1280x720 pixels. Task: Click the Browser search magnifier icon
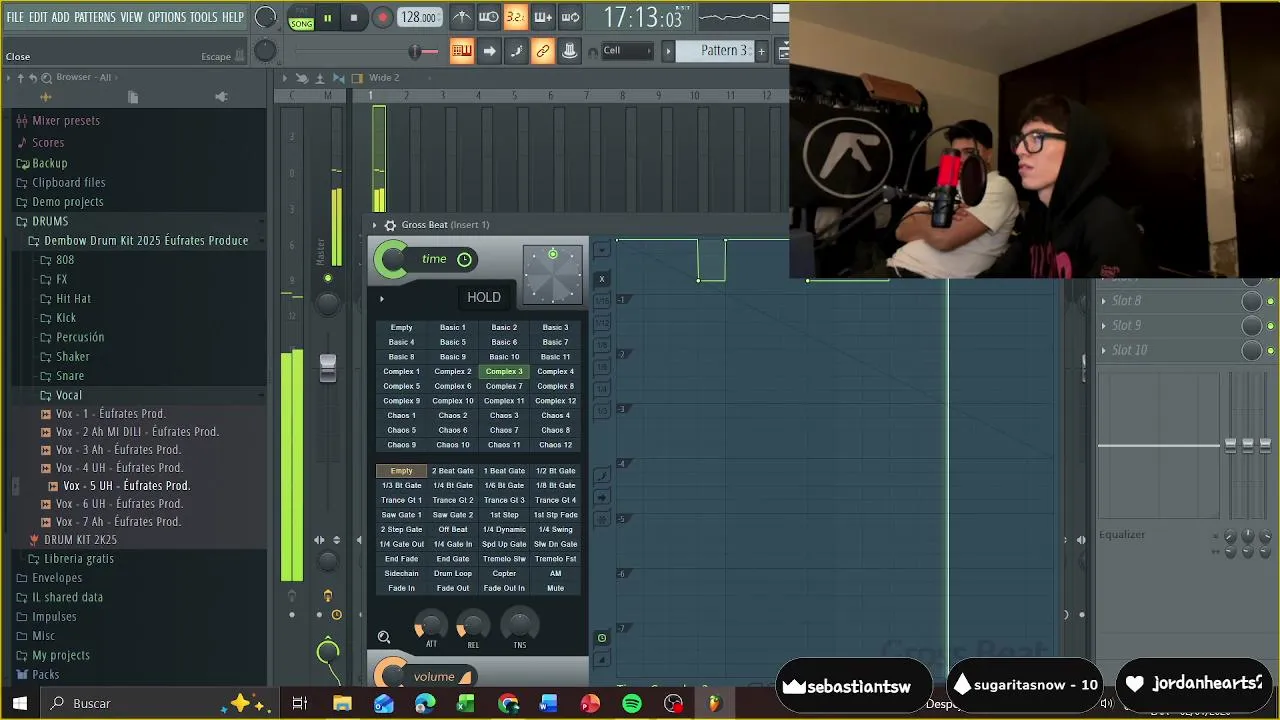(46, 77)
